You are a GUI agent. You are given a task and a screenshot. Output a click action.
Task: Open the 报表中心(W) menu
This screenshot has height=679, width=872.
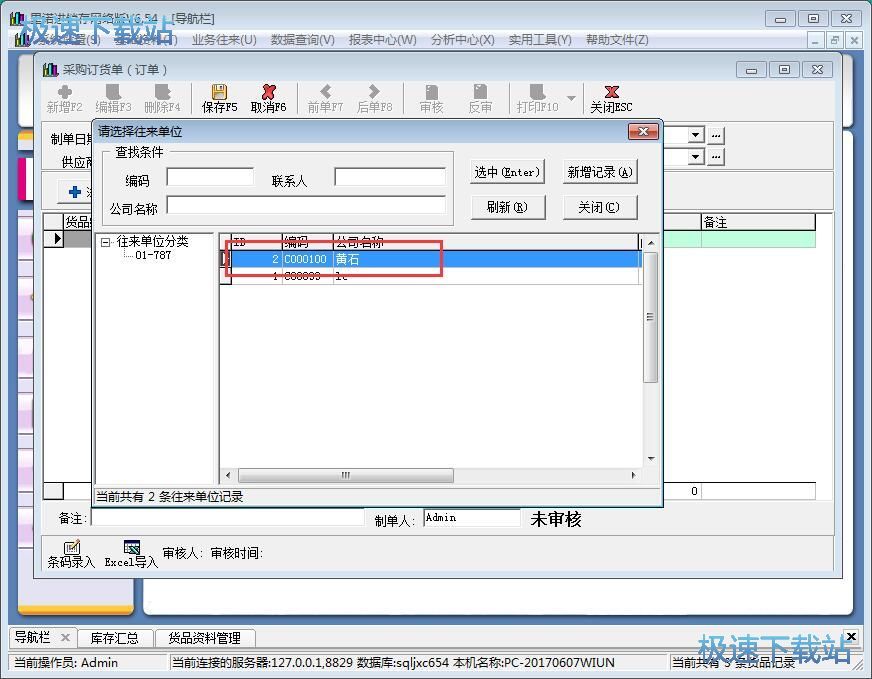click(383, 40)
